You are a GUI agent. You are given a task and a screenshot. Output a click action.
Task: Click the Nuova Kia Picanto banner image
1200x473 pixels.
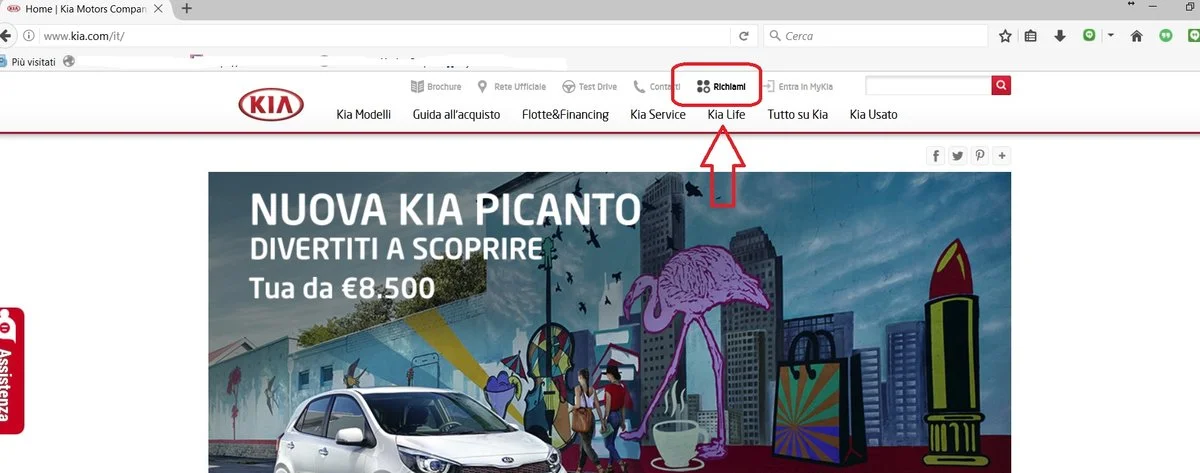609,322
